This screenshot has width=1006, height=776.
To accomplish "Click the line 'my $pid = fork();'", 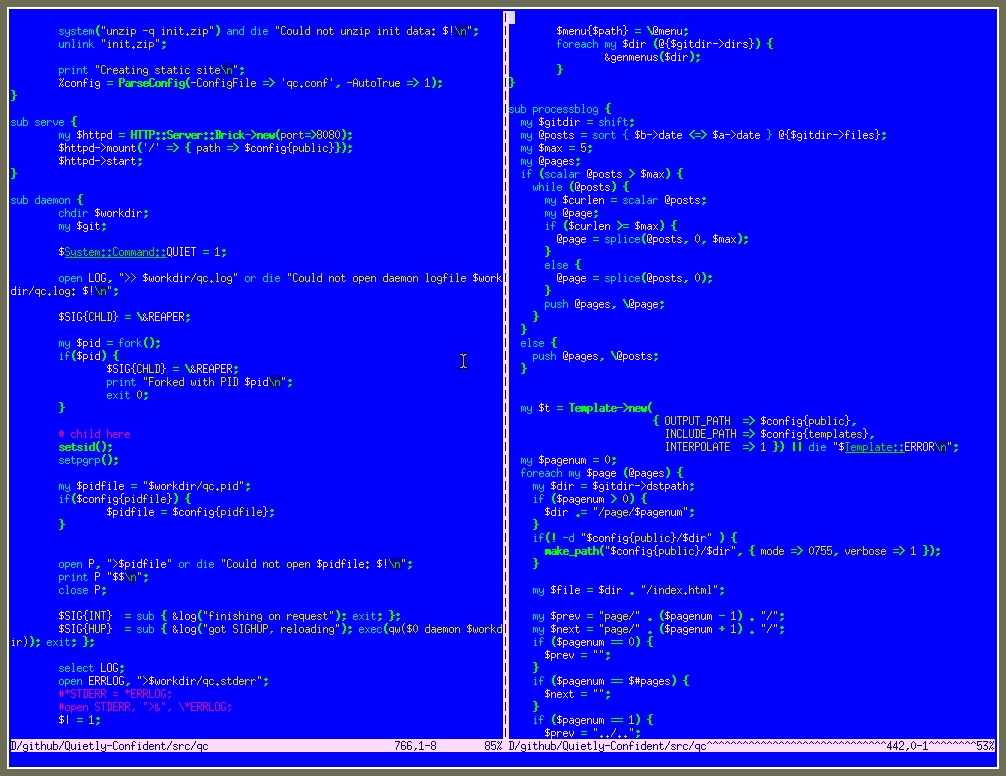I will (109, 343).
